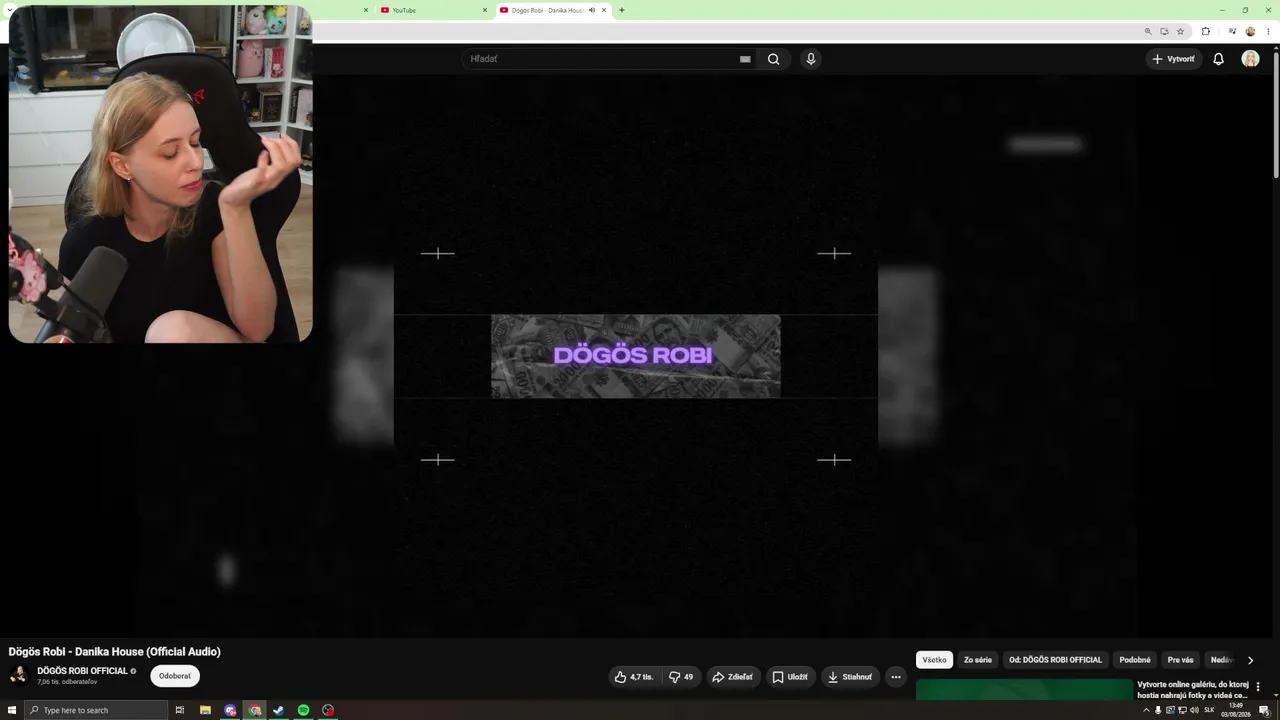The height and width of the screenshot is (720, 1280).
Task: Open the DÖGÖS ROBI OFFICIAL channel link
Action: coord(82,671)
